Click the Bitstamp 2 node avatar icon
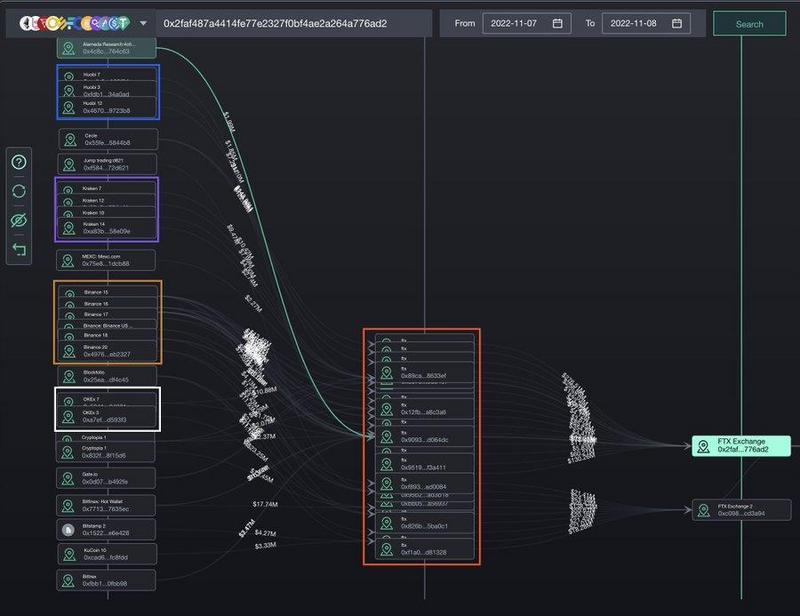The height and width of the screenshot is (616, 800). tap(70, 530)
